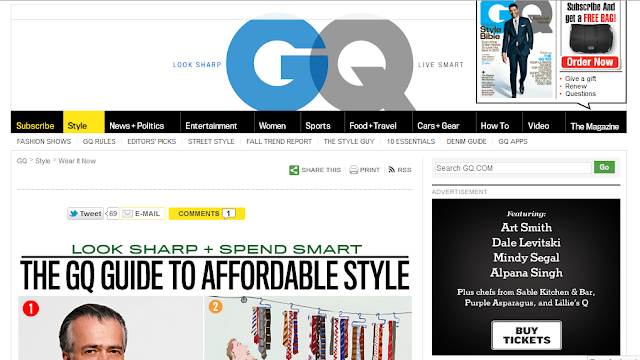640x360 pixels.
Task: Click Look Sharp + Spend Smart heading
Action: [x=217, y=249]
